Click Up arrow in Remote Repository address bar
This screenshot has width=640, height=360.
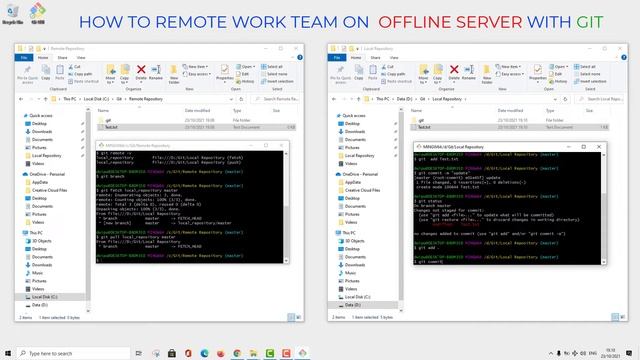point(45,99)
